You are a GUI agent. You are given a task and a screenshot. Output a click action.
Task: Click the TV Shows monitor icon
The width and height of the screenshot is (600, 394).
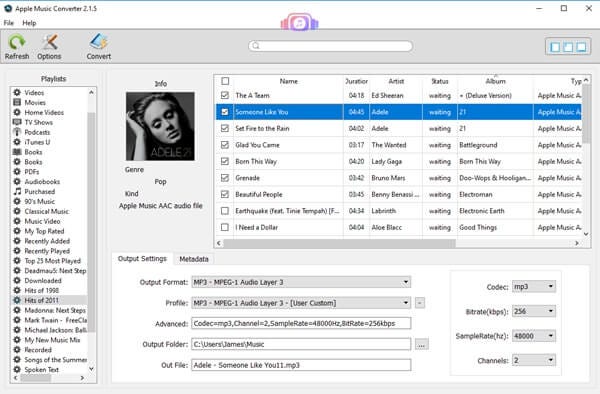pos(17,122)
